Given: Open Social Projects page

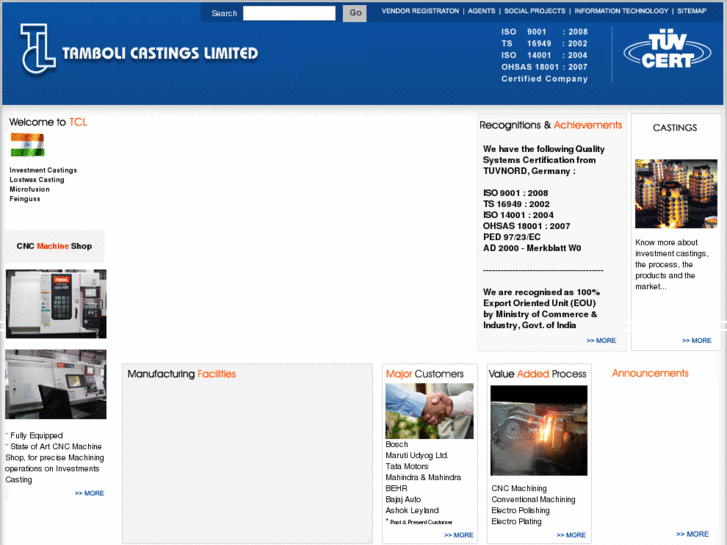Looking at the screenshot, I should [535, 11].
